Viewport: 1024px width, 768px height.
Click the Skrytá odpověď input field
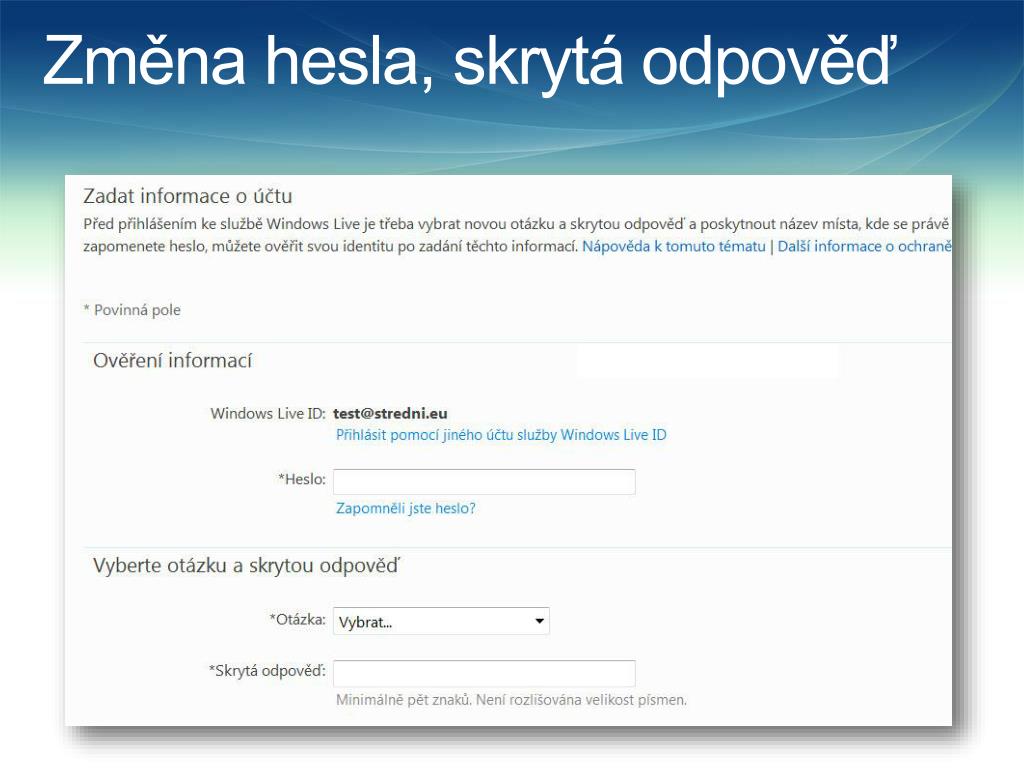point(484,673)
